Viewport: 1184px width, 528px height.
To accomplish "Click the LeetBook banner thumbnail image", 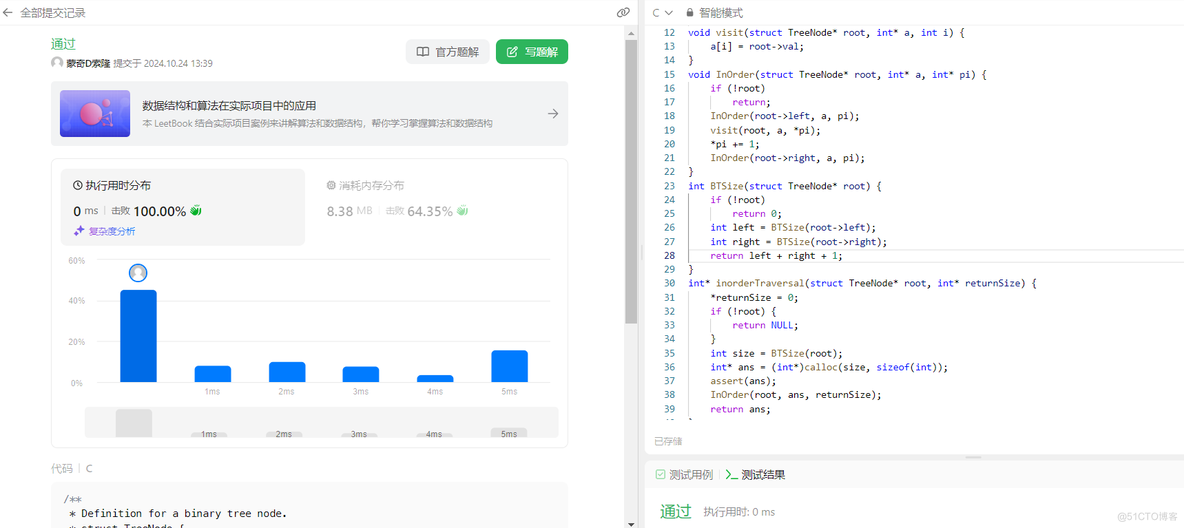I will point(94,113).
